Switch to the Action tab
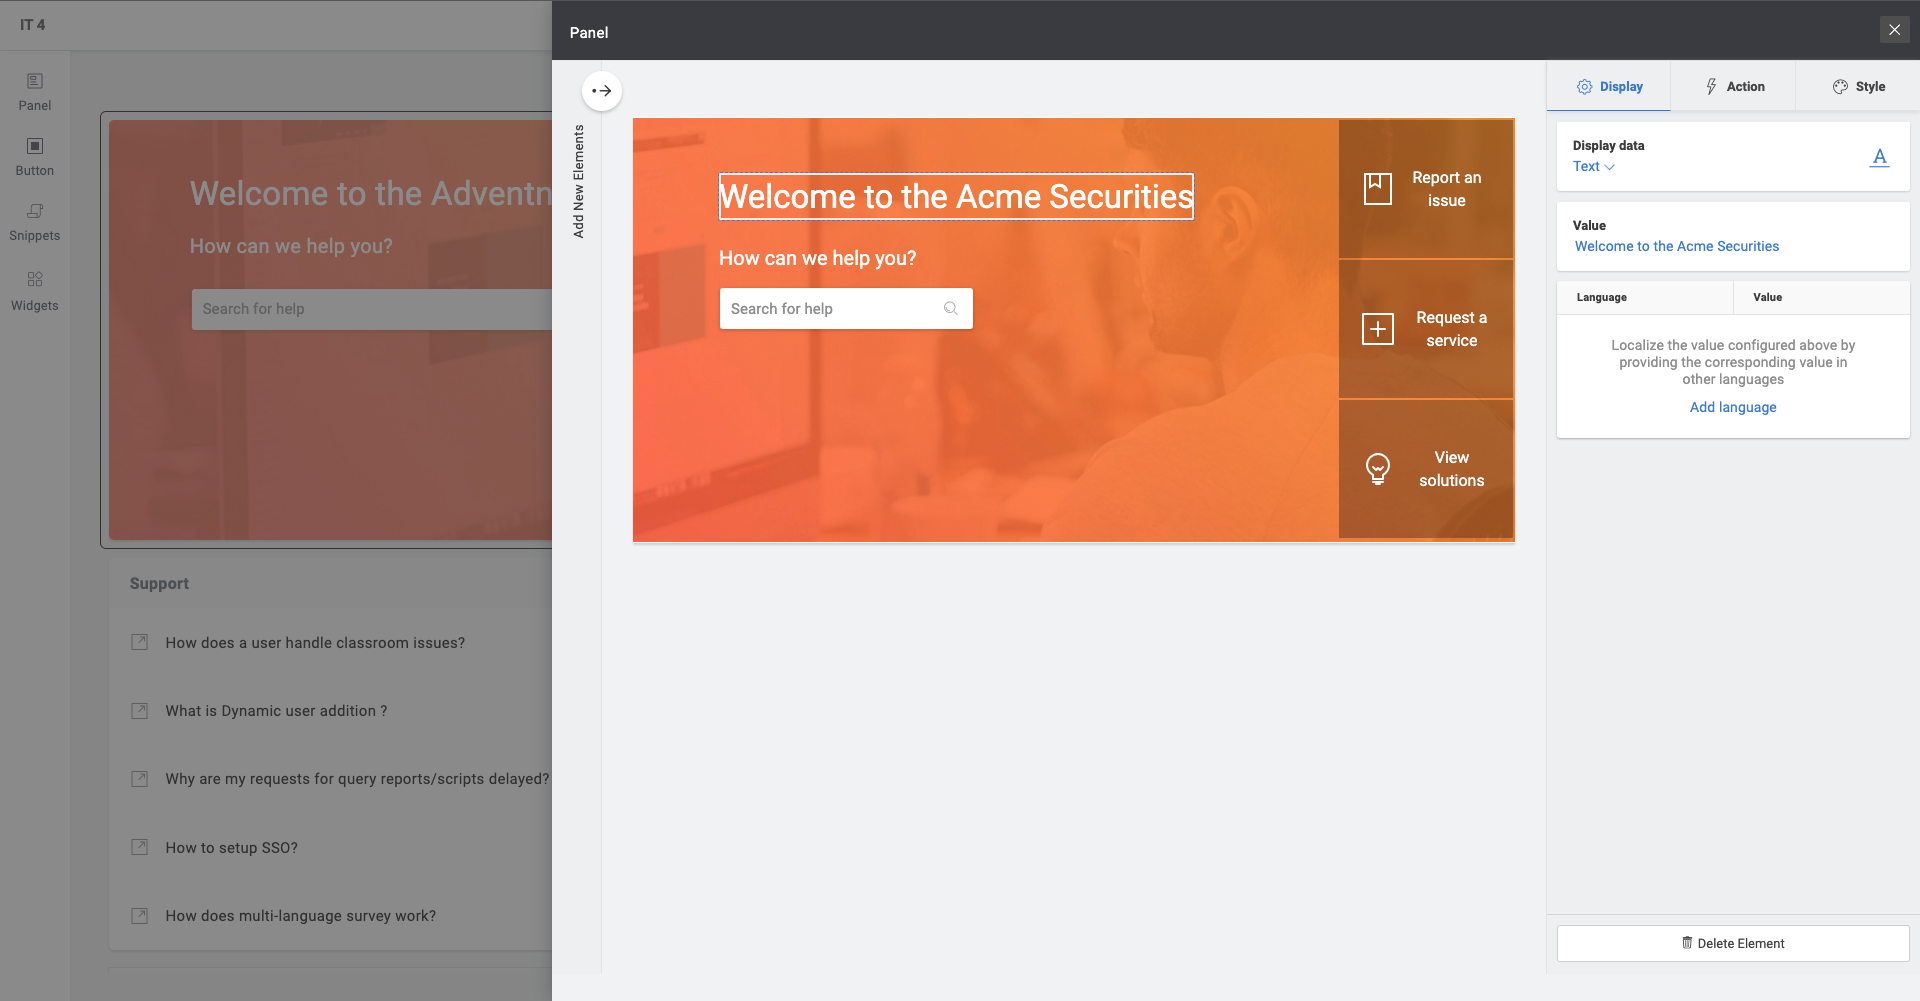The height and width of the screenshot is (1001, 1920). coord(1733,87)
